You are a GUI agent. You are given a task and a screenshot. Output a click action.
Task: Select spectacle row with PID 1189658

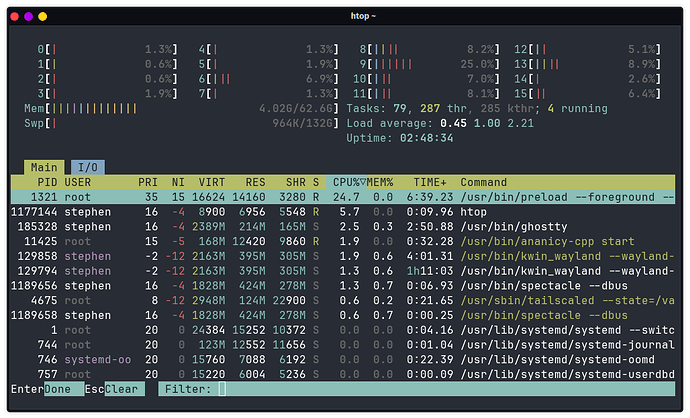(x=343, y=315)
